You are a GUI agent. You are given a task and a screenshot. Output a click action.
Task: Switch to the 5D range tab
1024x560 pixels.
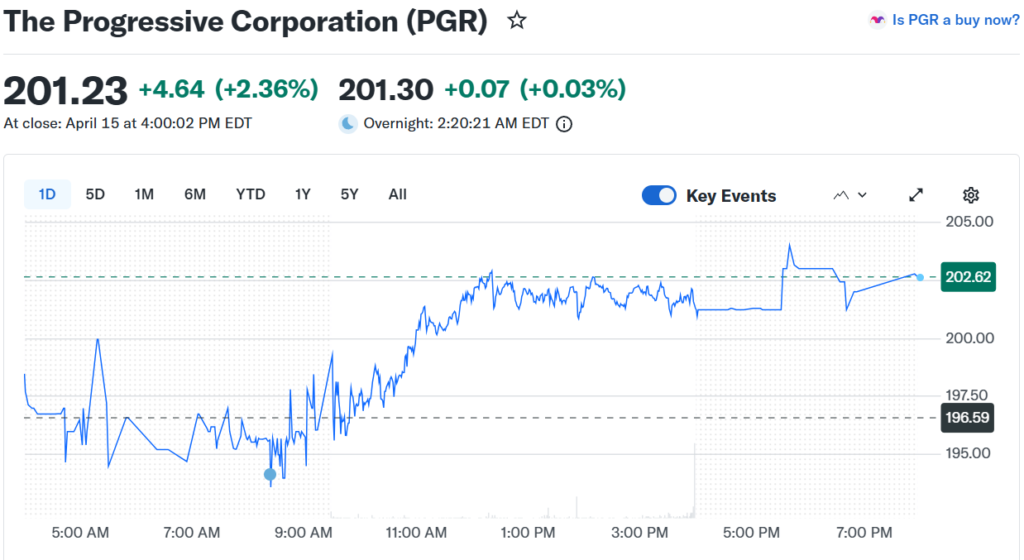point(95,194)
